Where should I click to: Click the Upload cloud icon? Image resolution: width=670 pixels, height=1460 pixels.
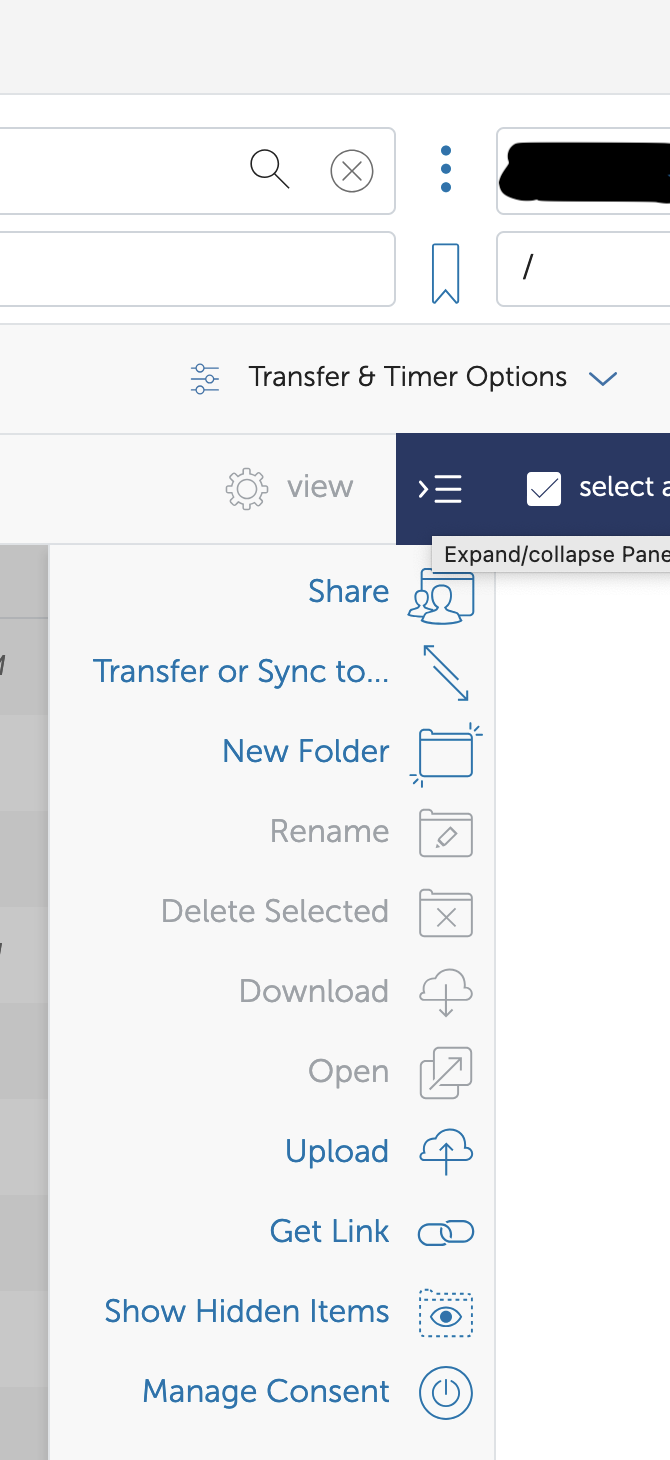(445, 1152)
